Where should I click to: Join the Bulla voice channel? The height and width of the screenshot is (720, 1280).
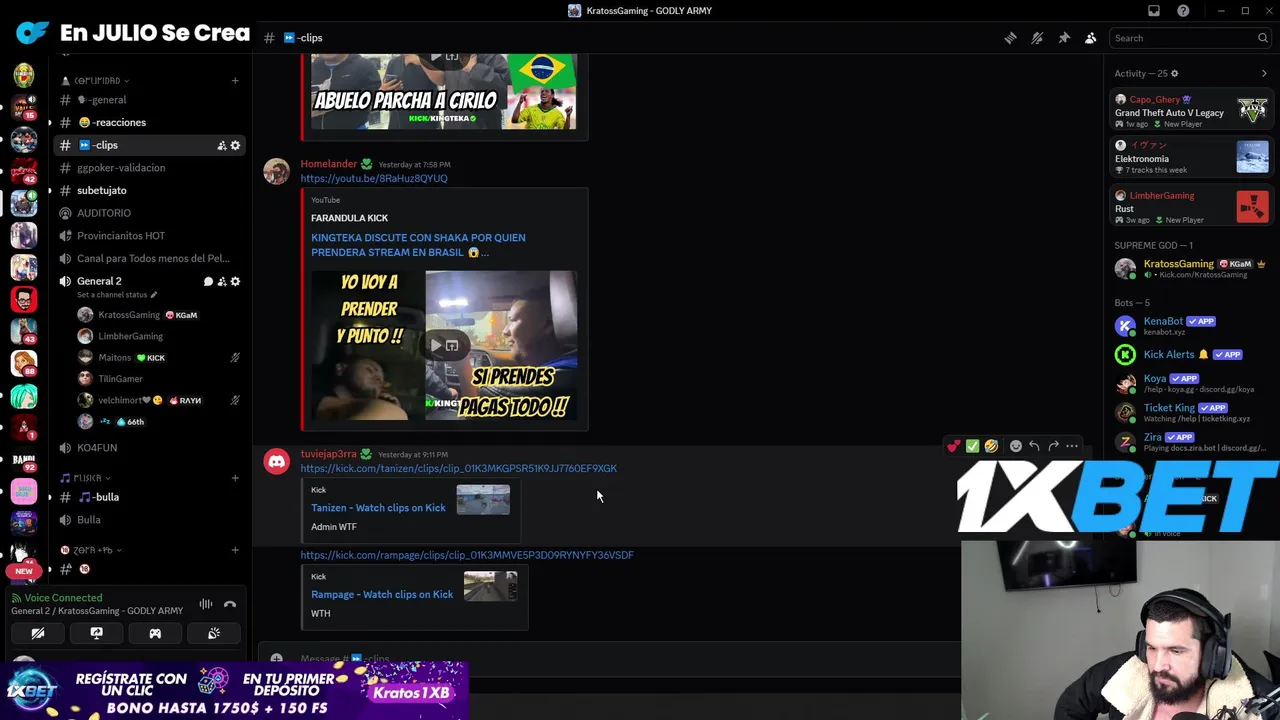coord(150,520)
